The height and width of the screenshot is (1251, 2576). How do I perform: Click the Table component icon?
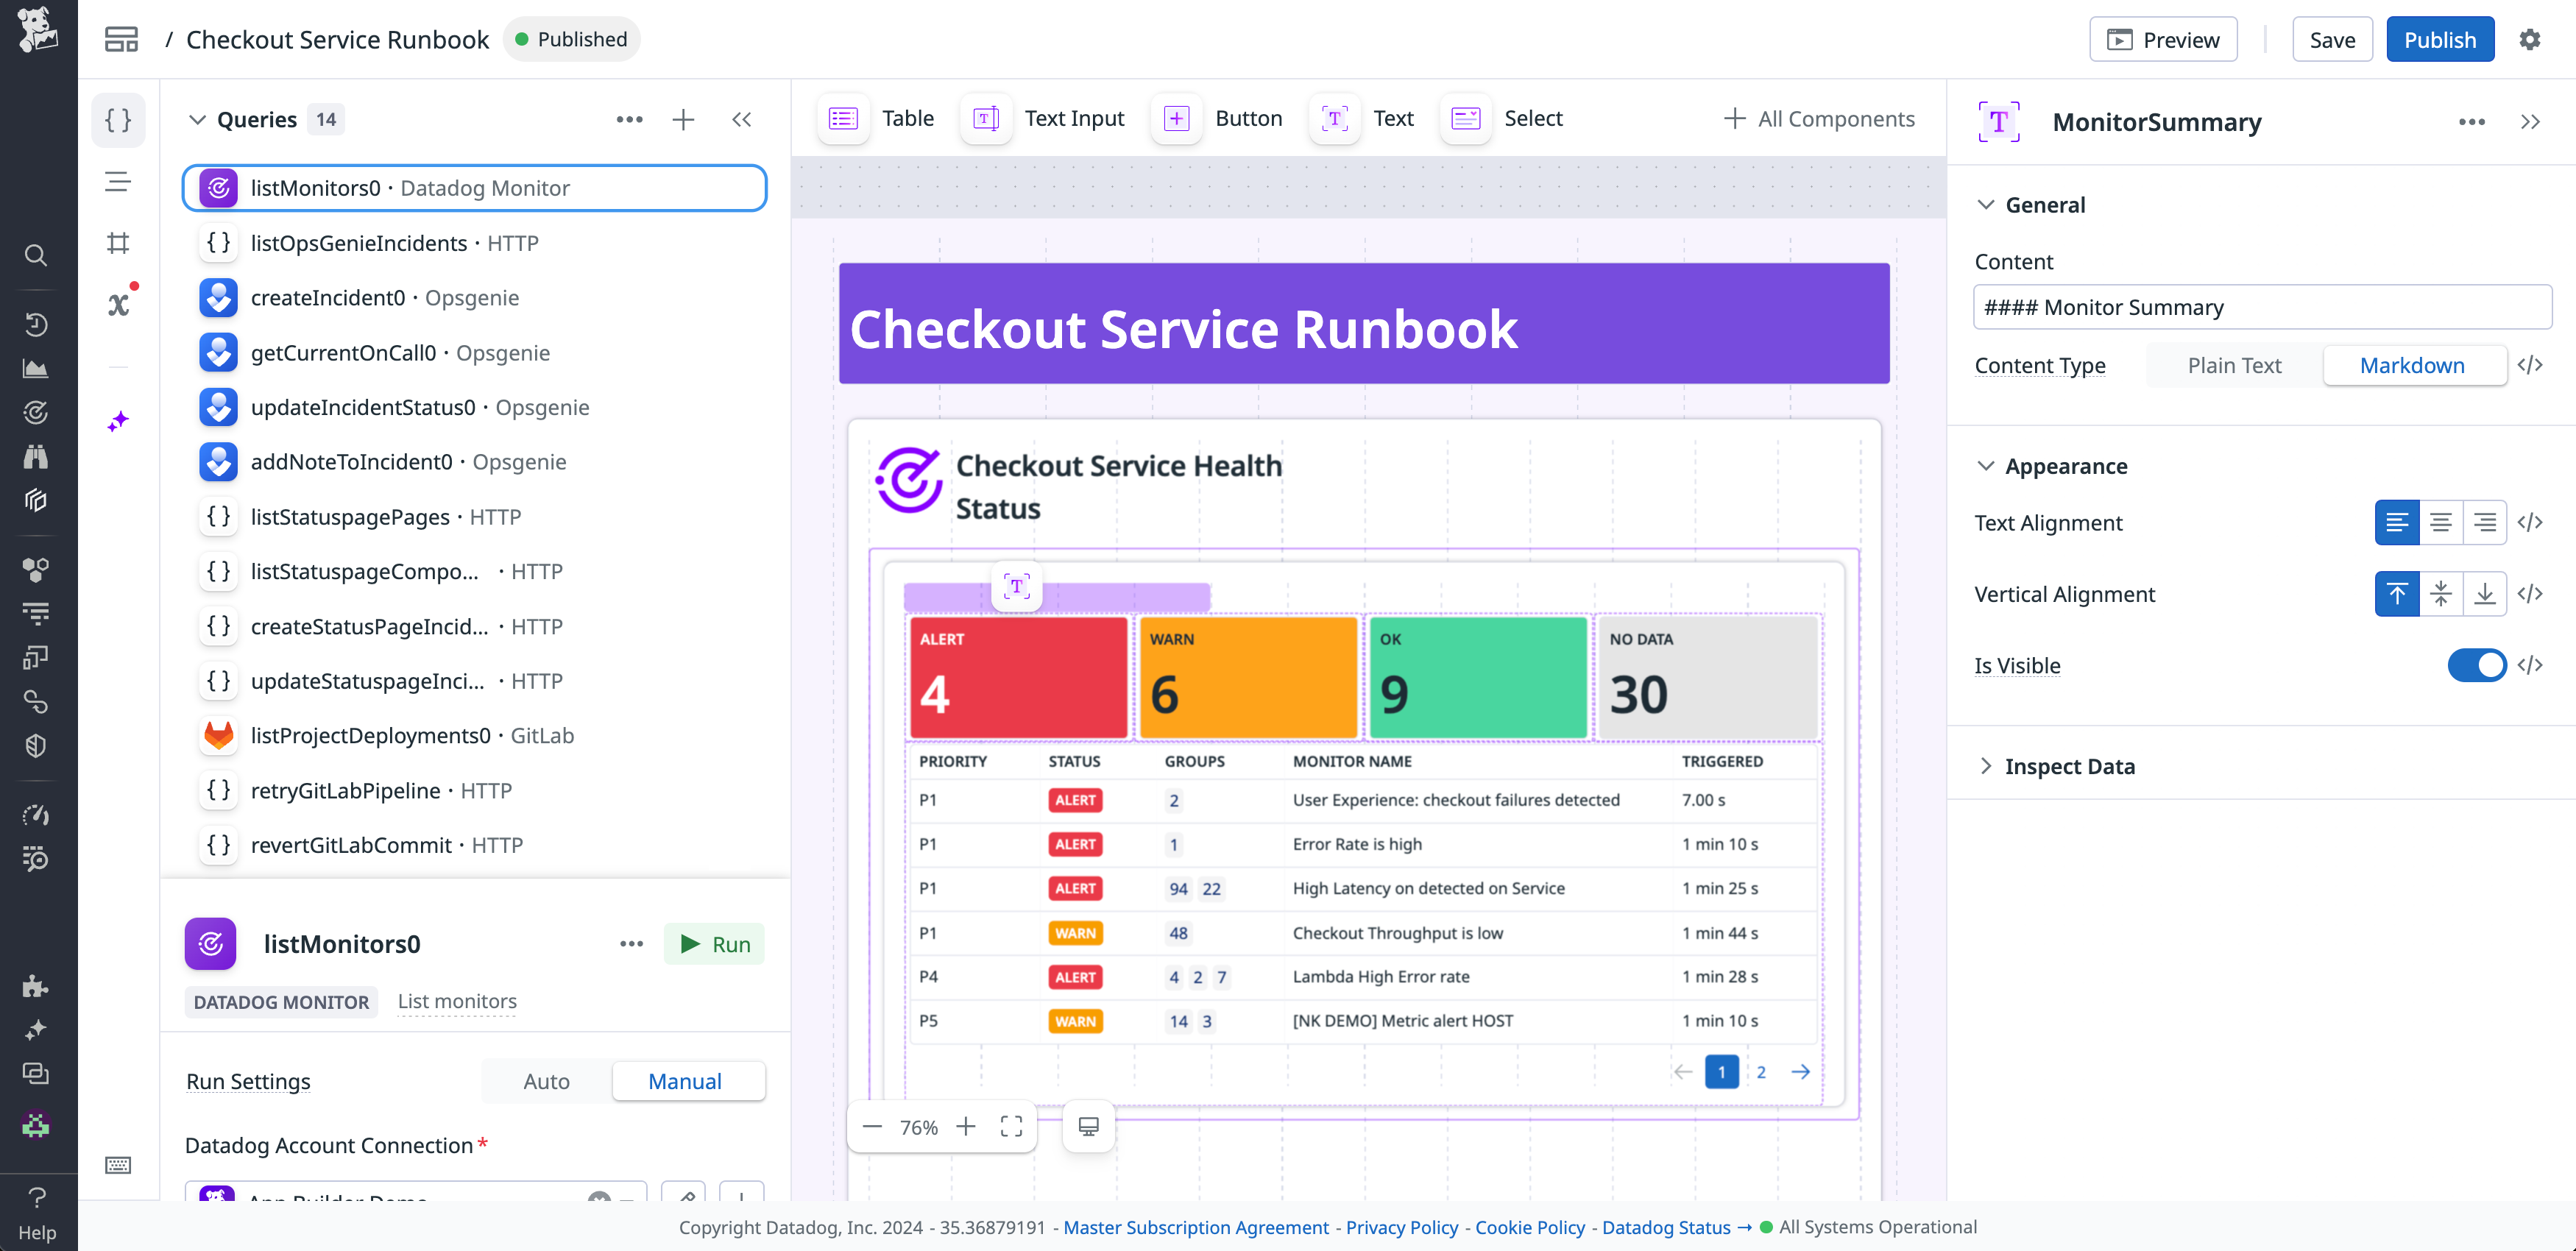click(x=843, y=118)
